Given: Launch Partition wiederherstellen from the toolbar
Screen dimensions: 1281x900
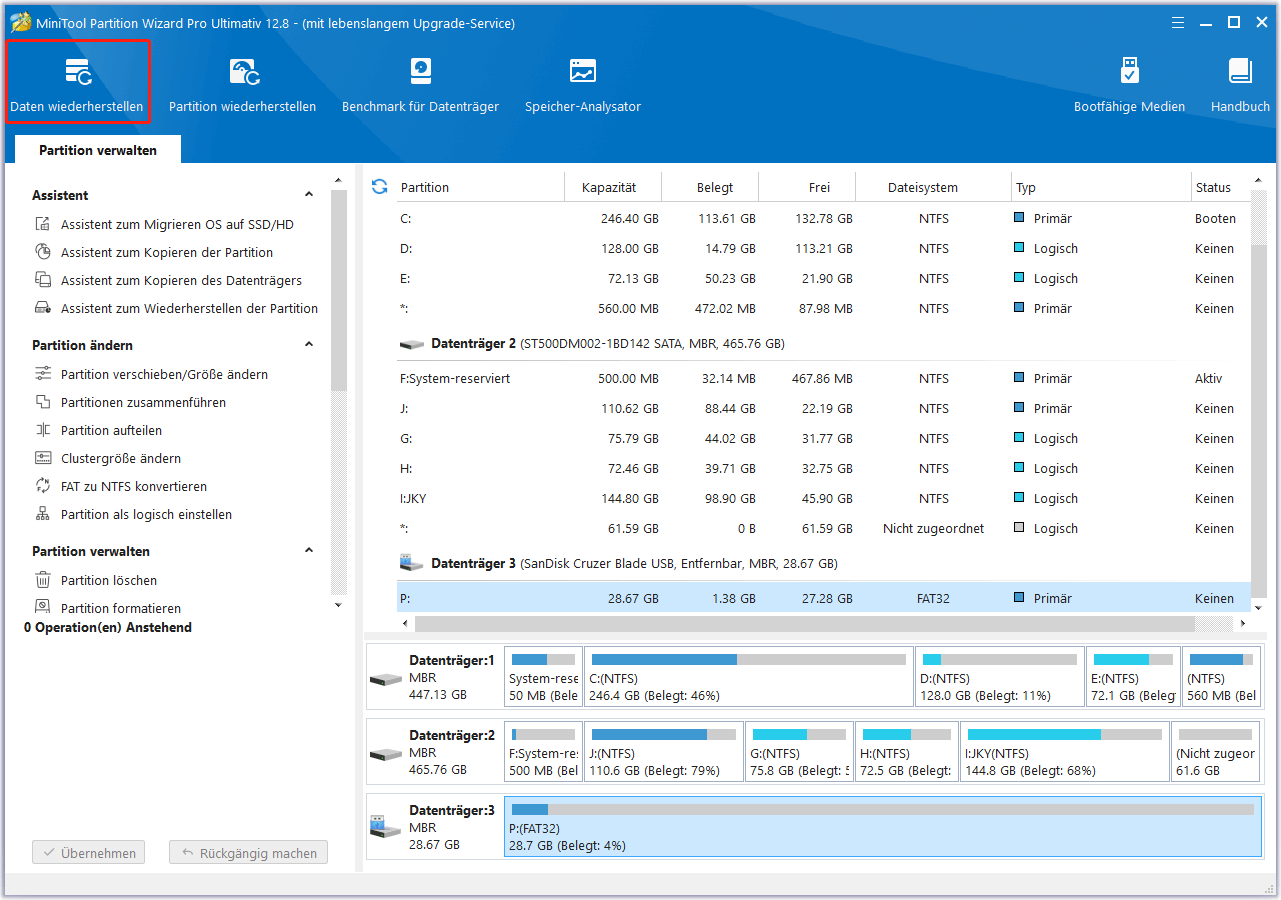Looking at the screenshot, I should pos(242,82).
